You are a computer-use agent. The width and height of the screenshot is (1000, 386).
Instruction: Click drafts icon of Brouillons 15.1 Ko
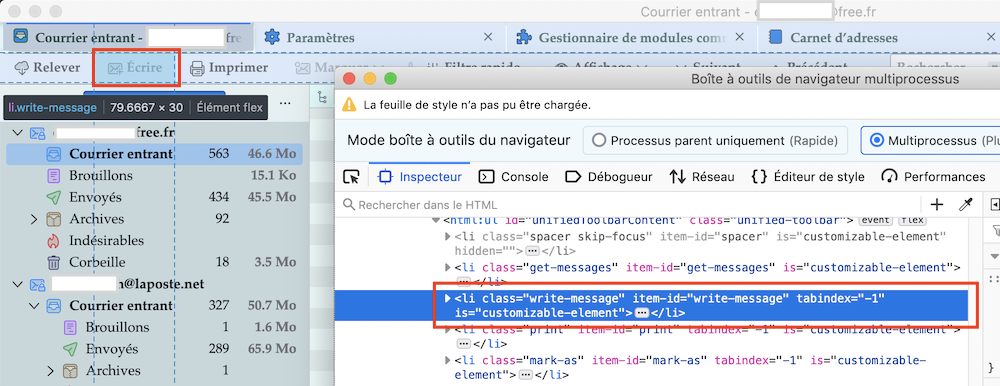pyautogui.click(x=54, y=175)
